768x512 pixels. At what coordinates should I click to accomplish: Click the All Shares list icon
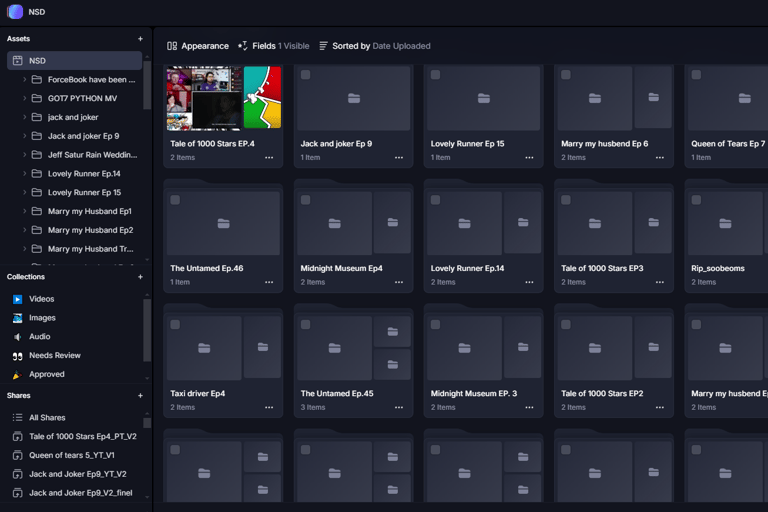click(x=18, y=417)
